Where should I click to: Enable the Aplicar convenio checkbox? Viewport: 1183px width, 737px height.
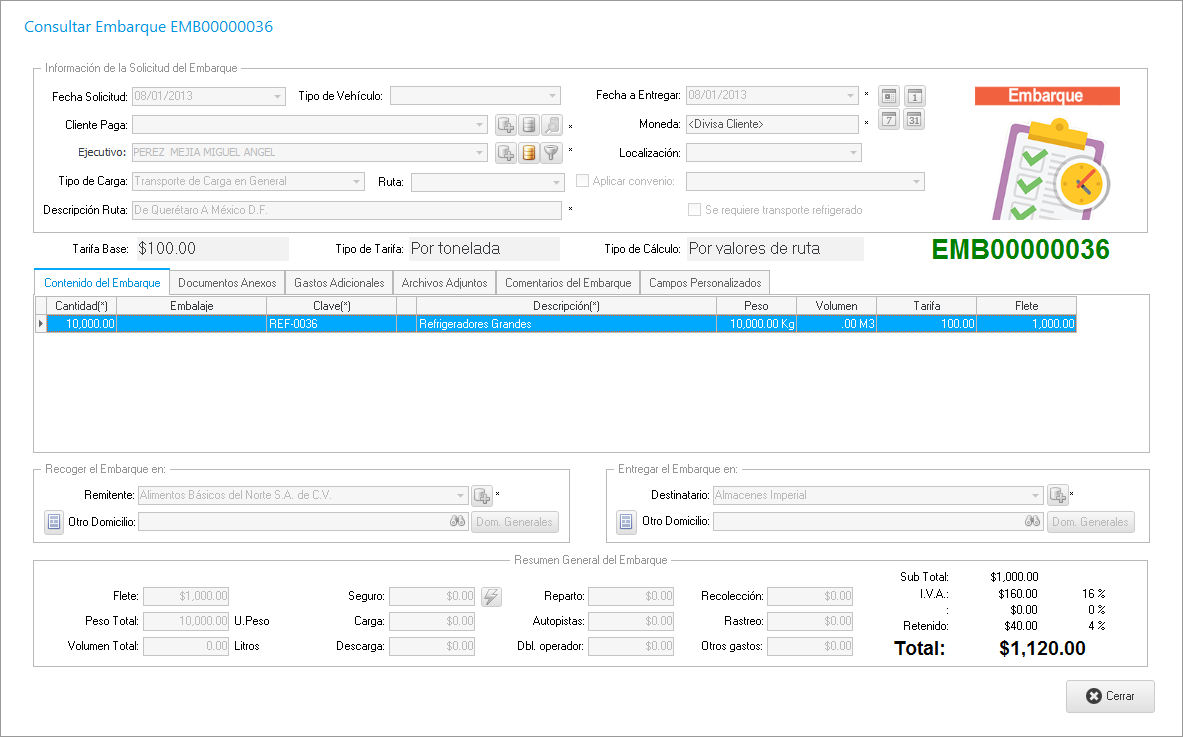(583, 182)
